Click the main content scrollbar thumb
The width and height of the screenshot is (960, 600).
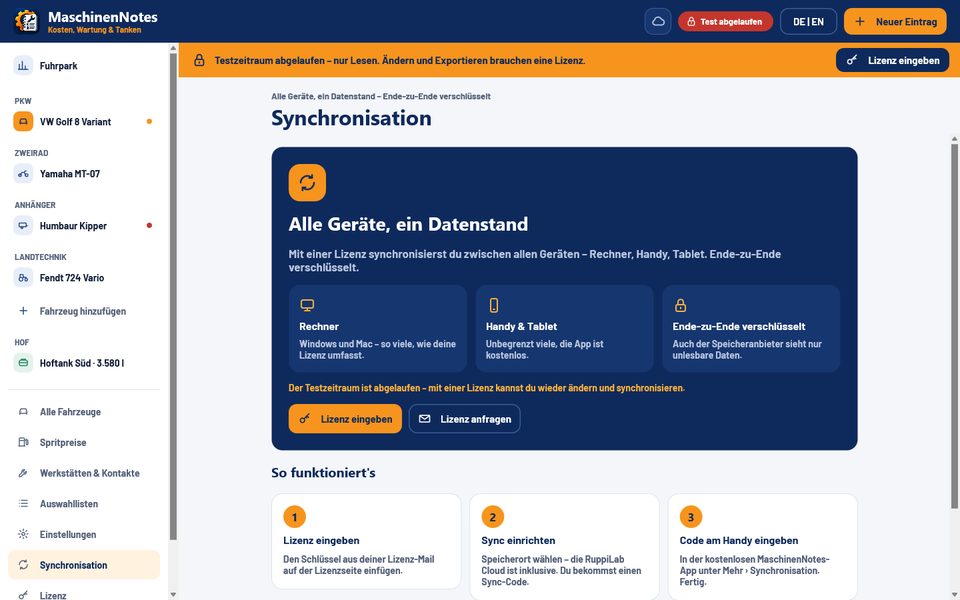click(954, 326)
